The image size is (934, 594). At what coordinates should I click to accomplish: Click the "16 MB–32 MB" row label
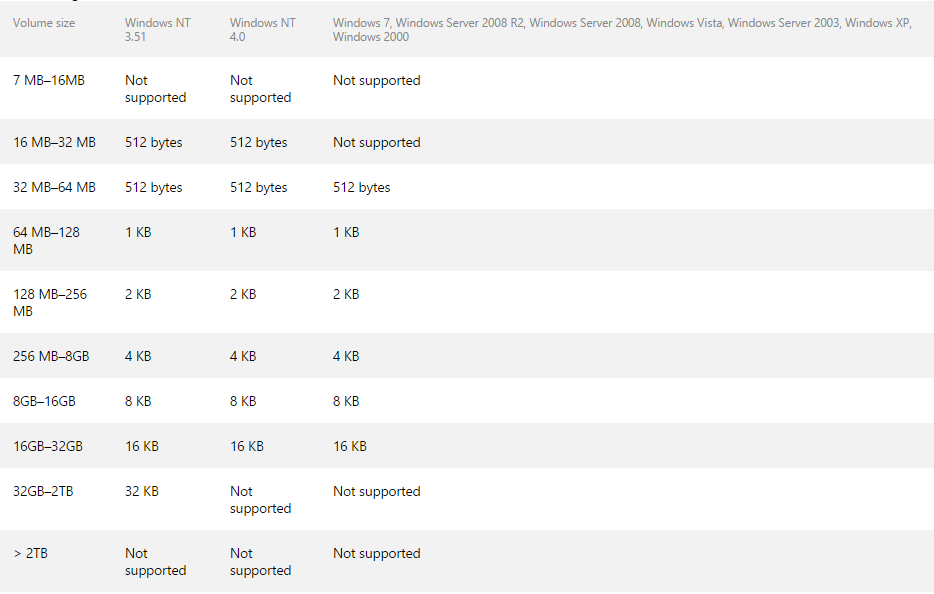pyautogui.click(x=54, y=142)
